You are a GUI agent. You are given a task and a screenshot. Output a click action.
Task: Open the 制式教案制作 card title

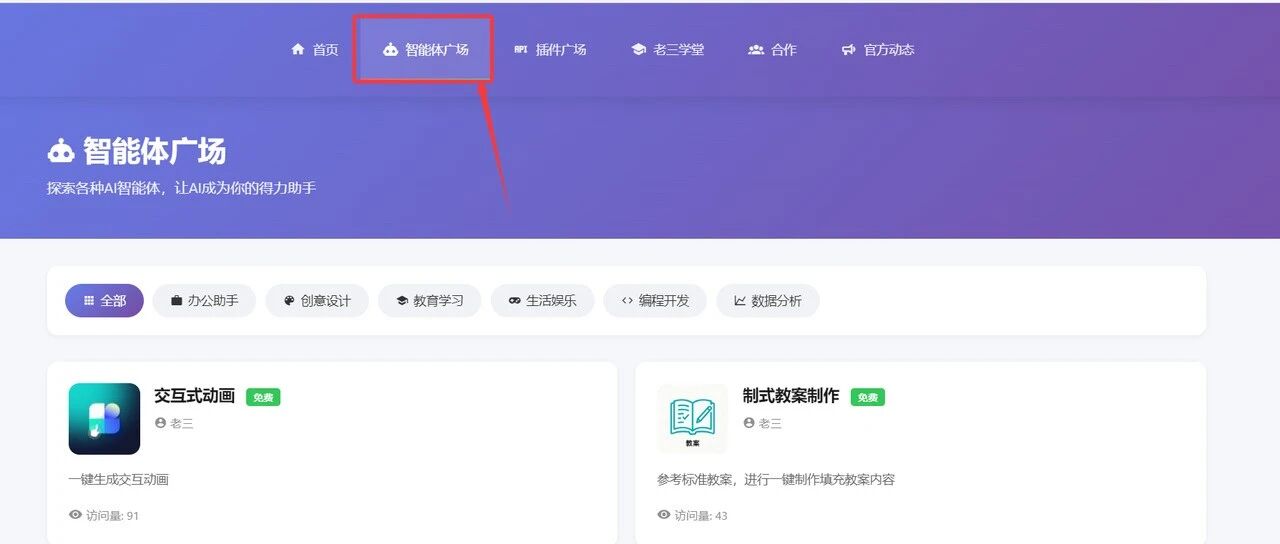pyautogui.click(x=791, y=395)
